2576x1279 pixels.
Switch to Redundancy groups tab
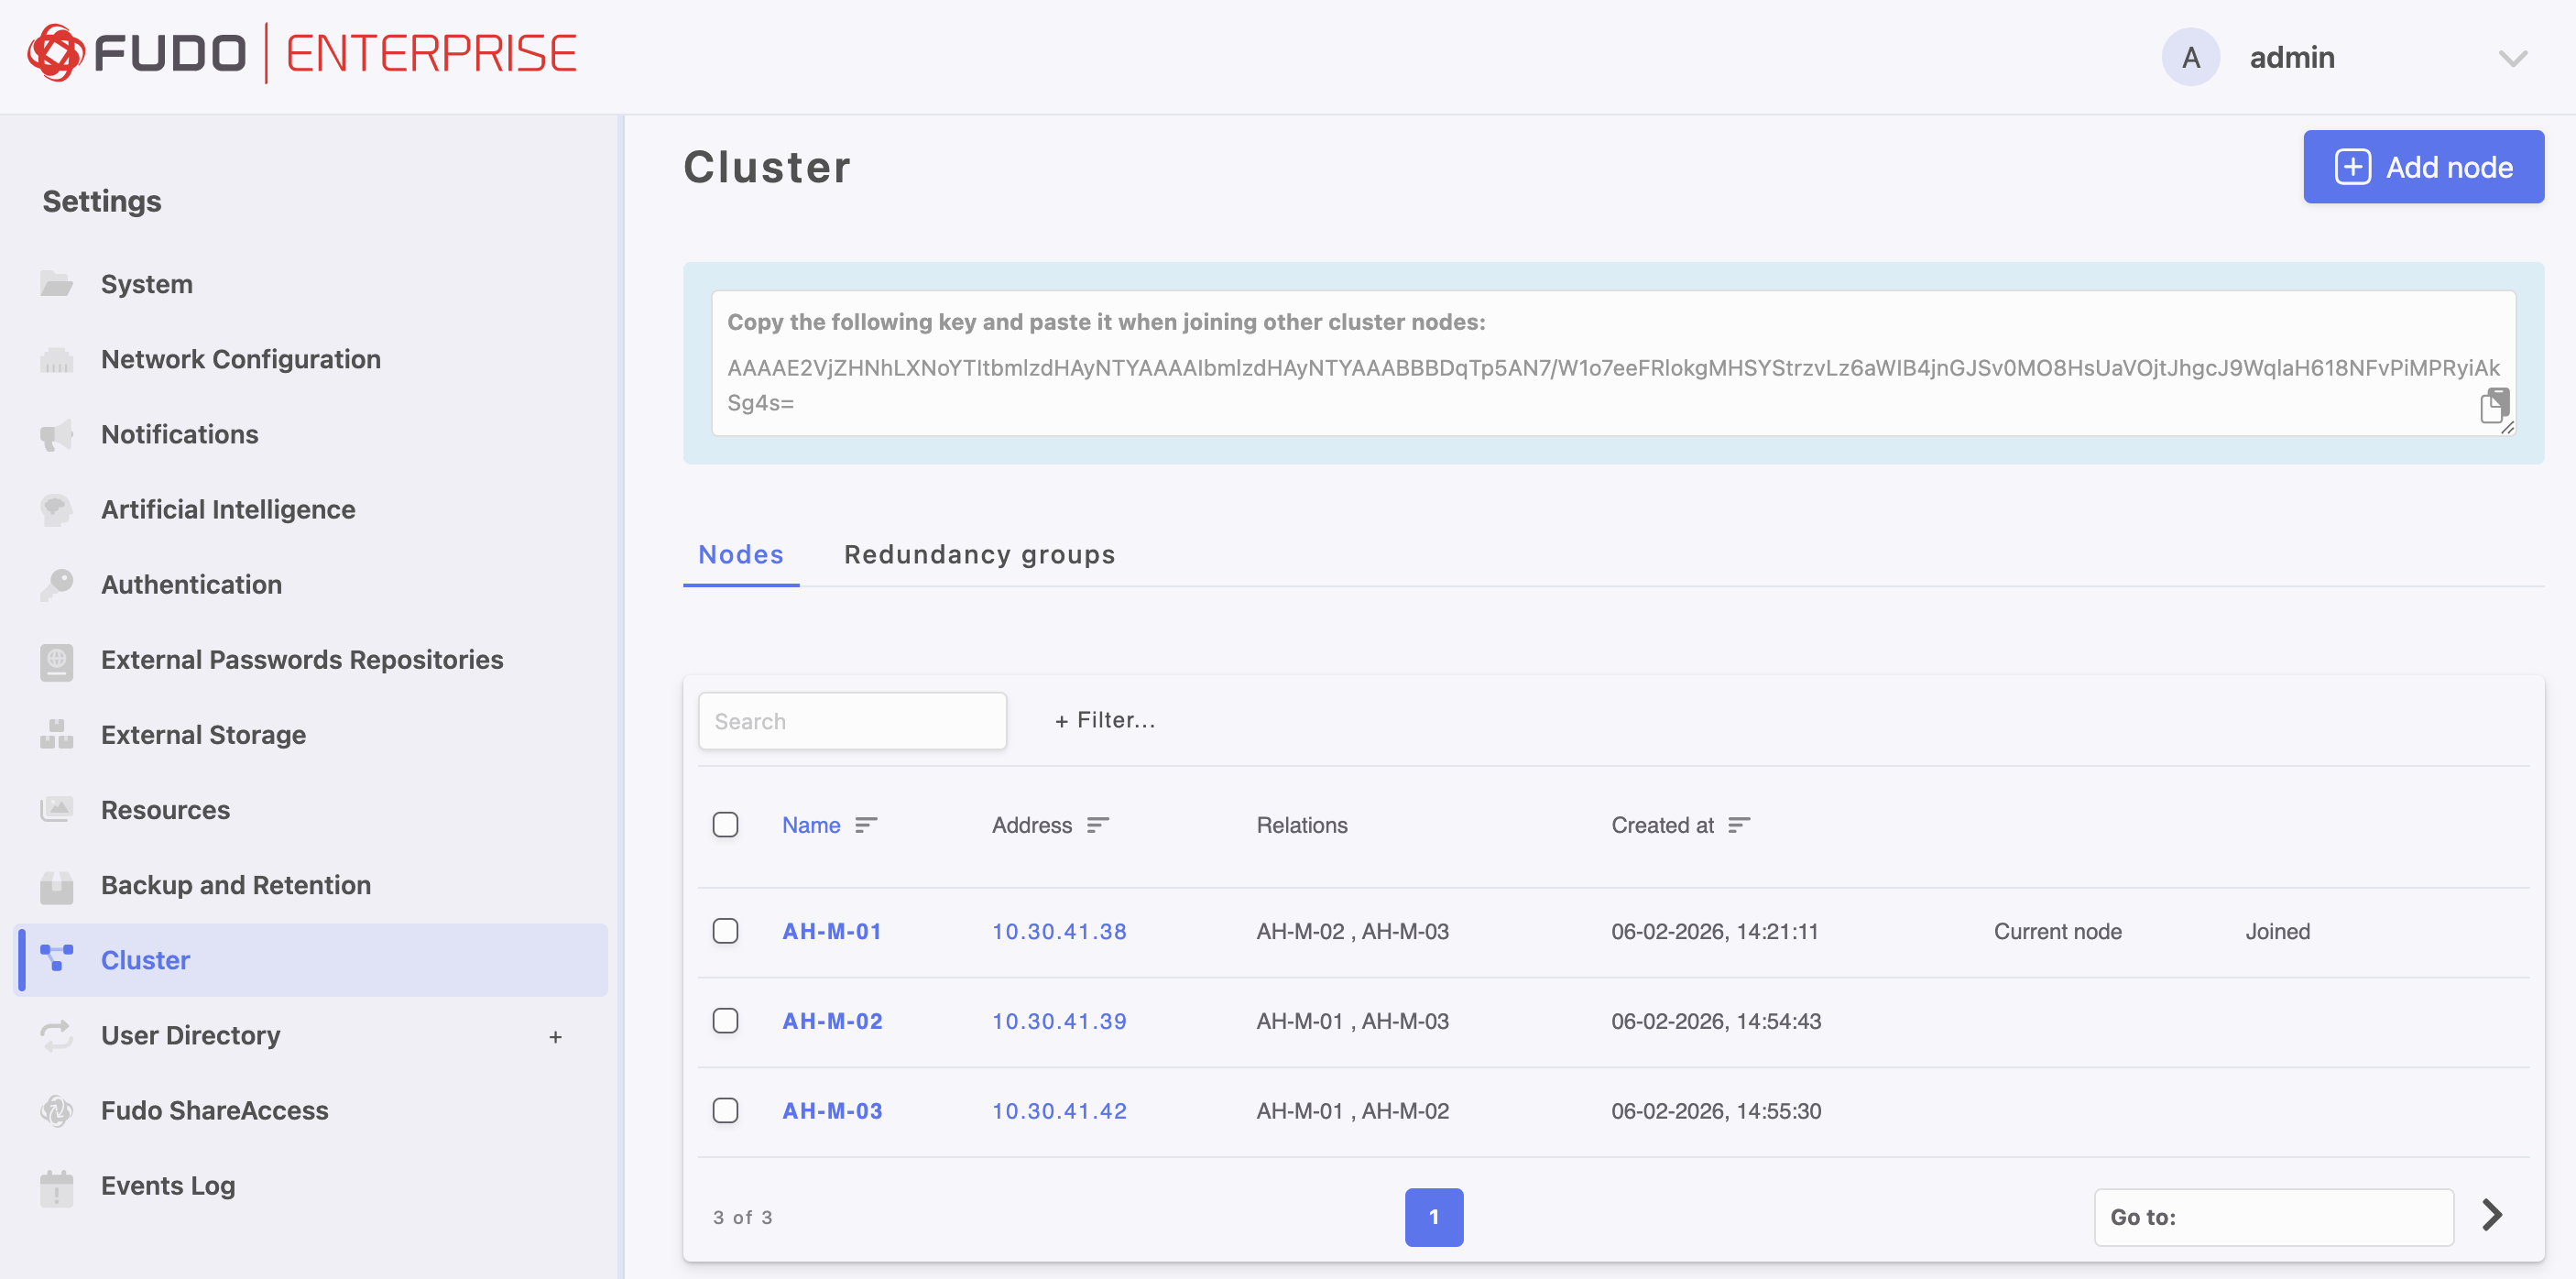979,555
